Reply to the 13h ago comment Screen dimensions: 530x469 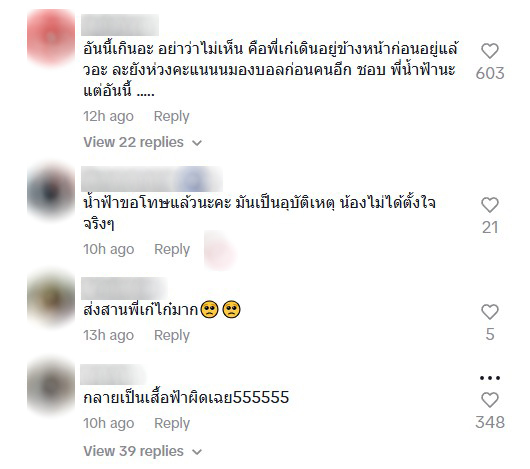[x=172, y=336]
